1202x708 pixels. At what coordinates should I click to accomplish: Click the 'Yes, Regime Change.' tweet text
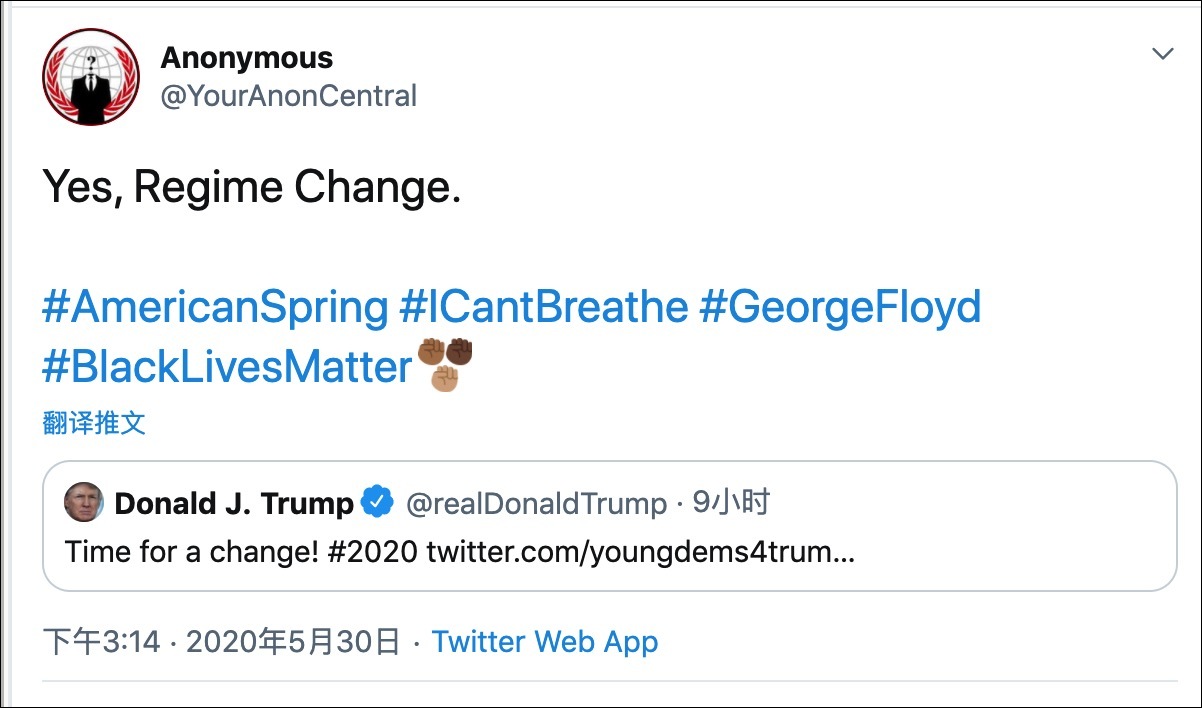[x=252, y=187]
